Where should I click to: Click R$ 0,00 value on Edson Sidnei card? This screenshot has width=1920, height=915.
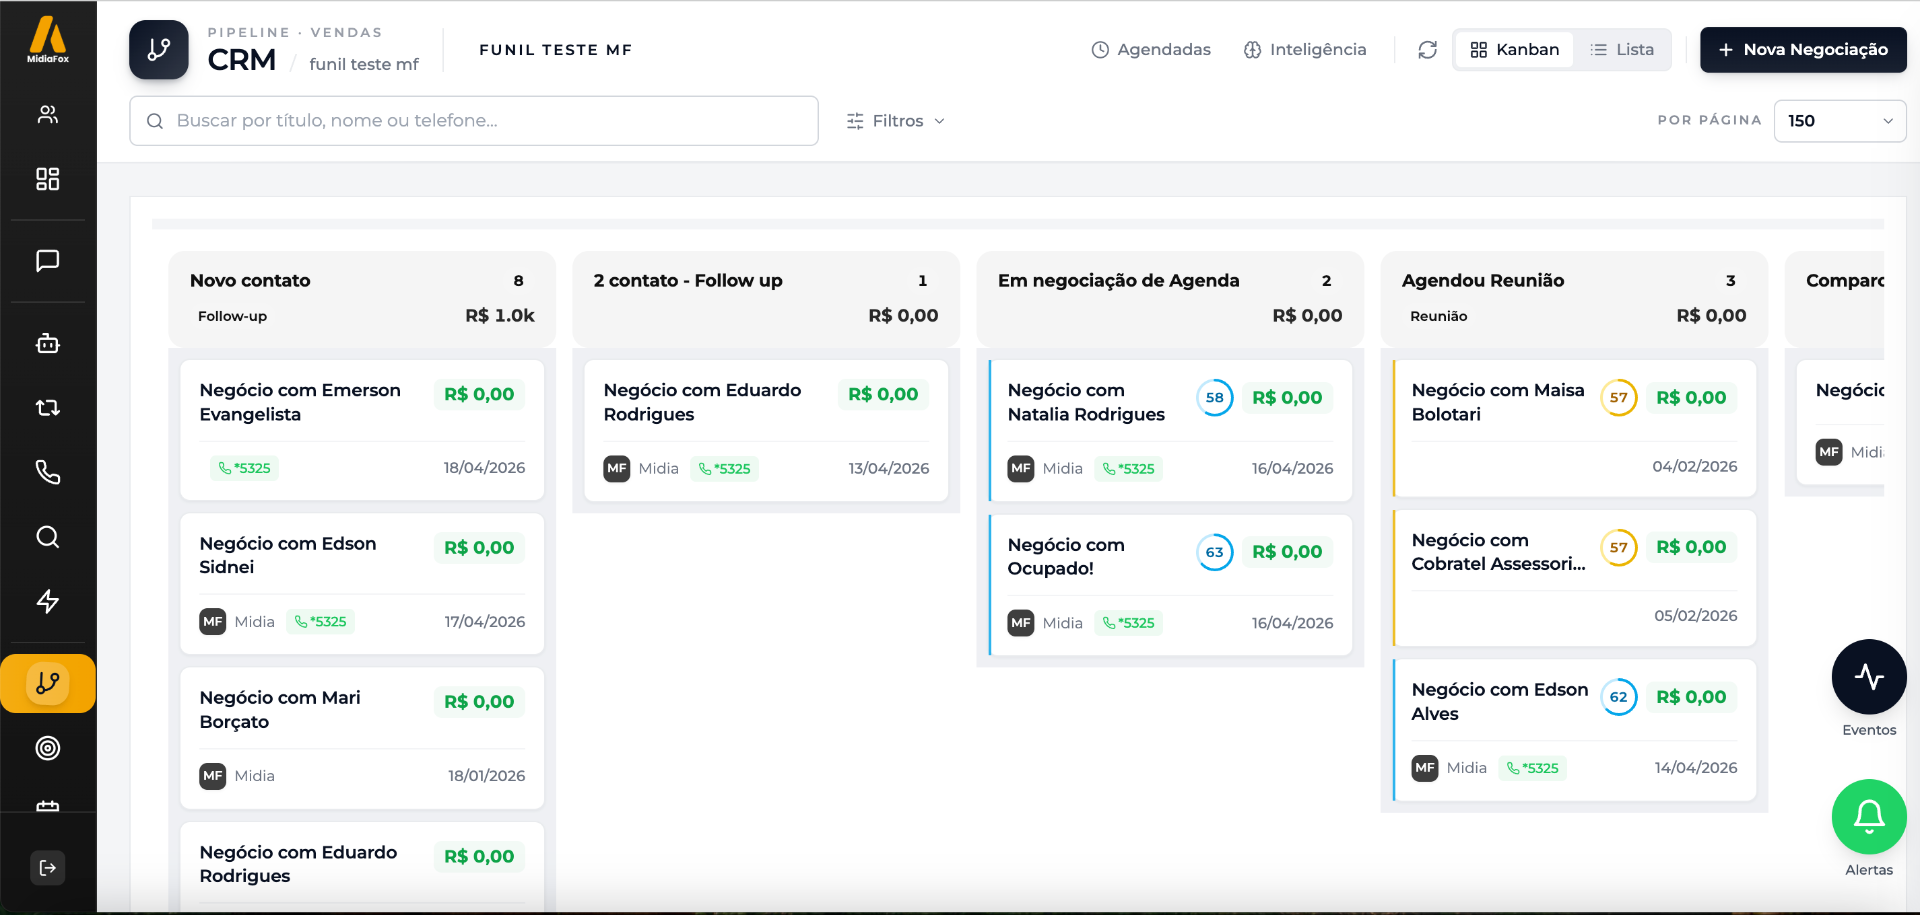pos(479,548)
